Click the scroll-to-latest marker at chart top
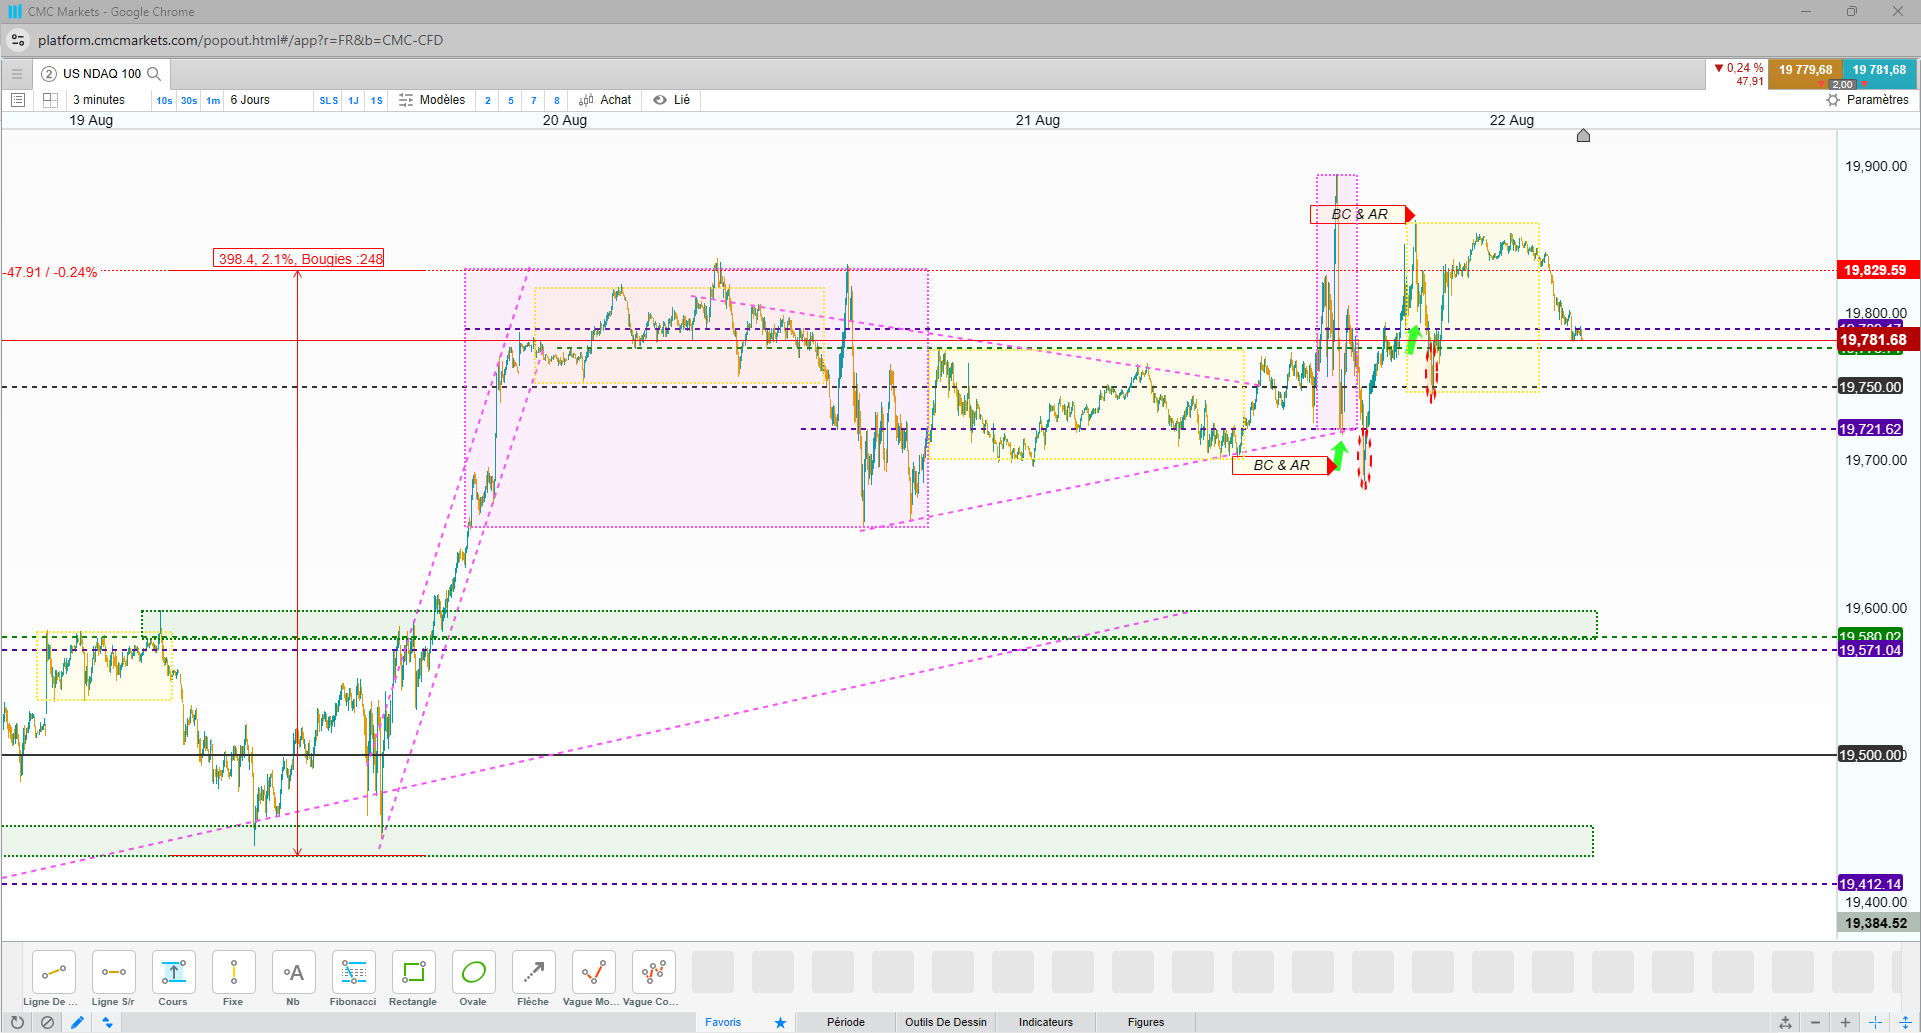The height and width of the screenshot is (1033, 1921). 1583,136
